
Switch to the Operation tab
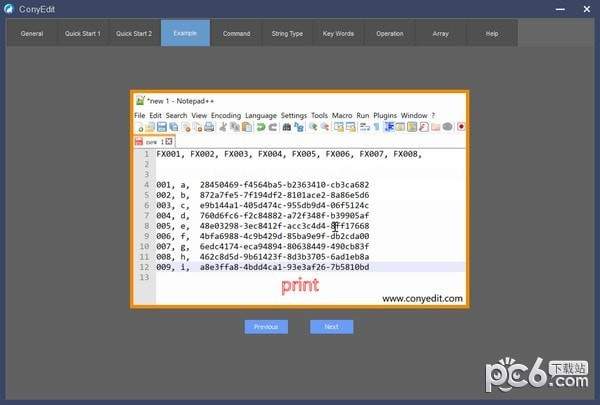[390, 33]
